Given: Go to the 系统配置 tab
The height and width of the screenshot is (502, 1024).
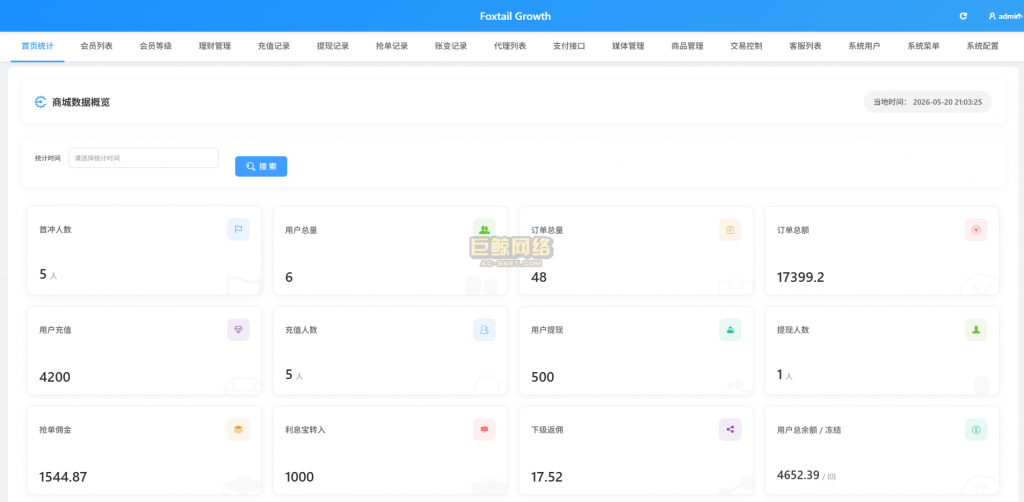Looking at the screenshot, I should pyautogui.click(x=983, y=46).
